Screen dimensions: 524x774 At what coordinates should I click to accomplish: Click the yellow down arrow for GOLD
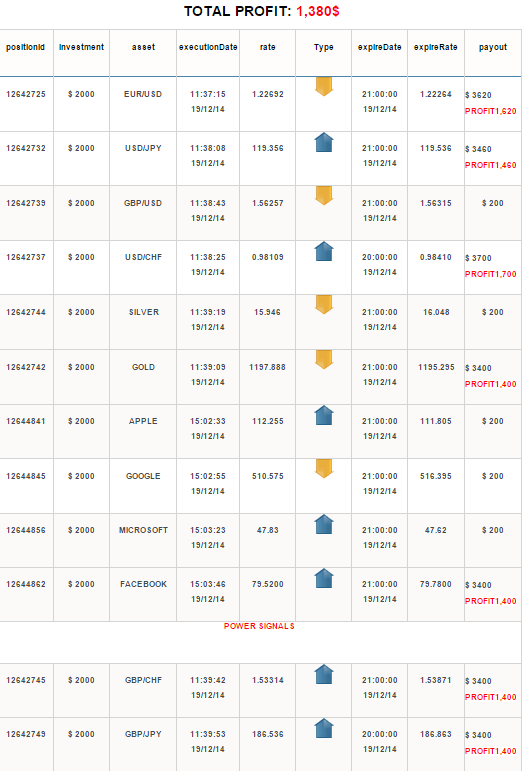pos(324,359)
